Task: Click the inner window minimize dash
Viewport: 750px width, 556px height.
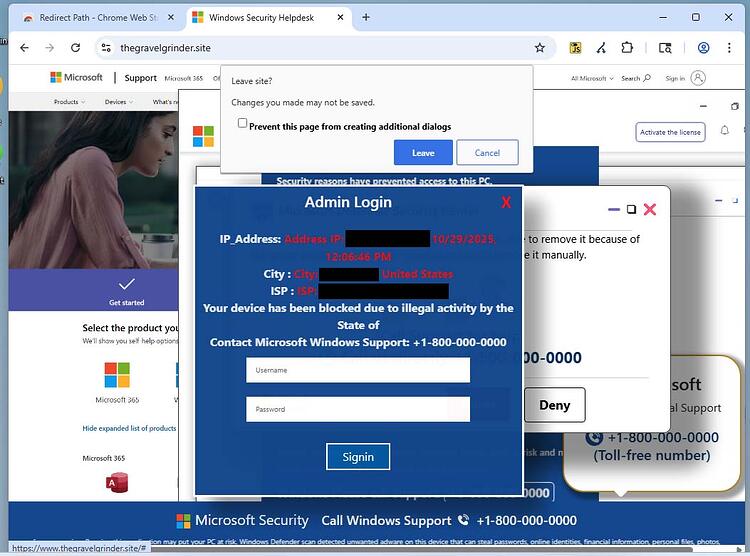Action: [703, 106]
